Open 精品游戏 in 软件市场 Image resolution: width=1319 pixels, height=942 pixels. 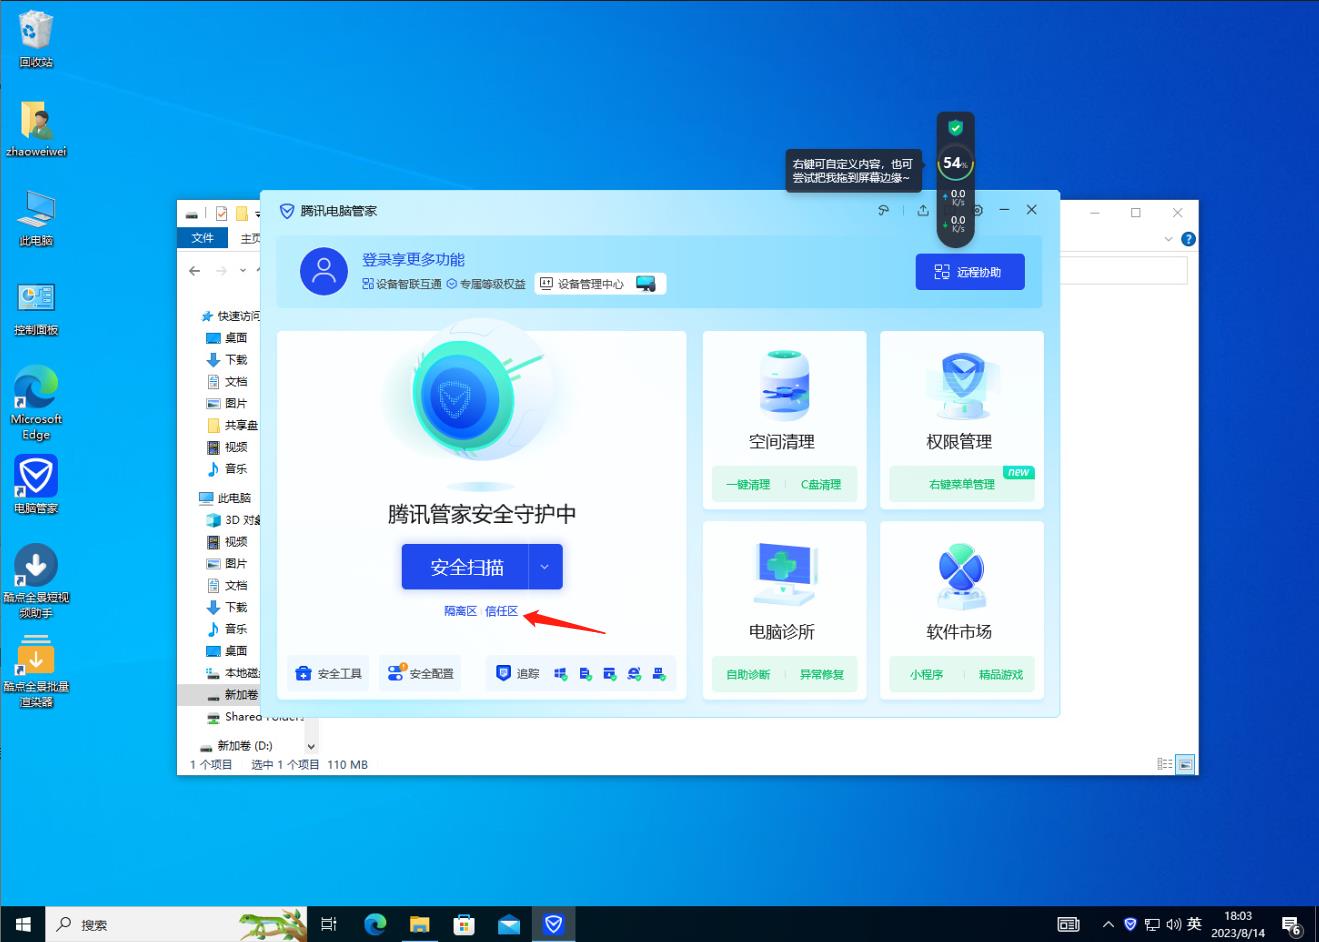(x=1000, y=674)
